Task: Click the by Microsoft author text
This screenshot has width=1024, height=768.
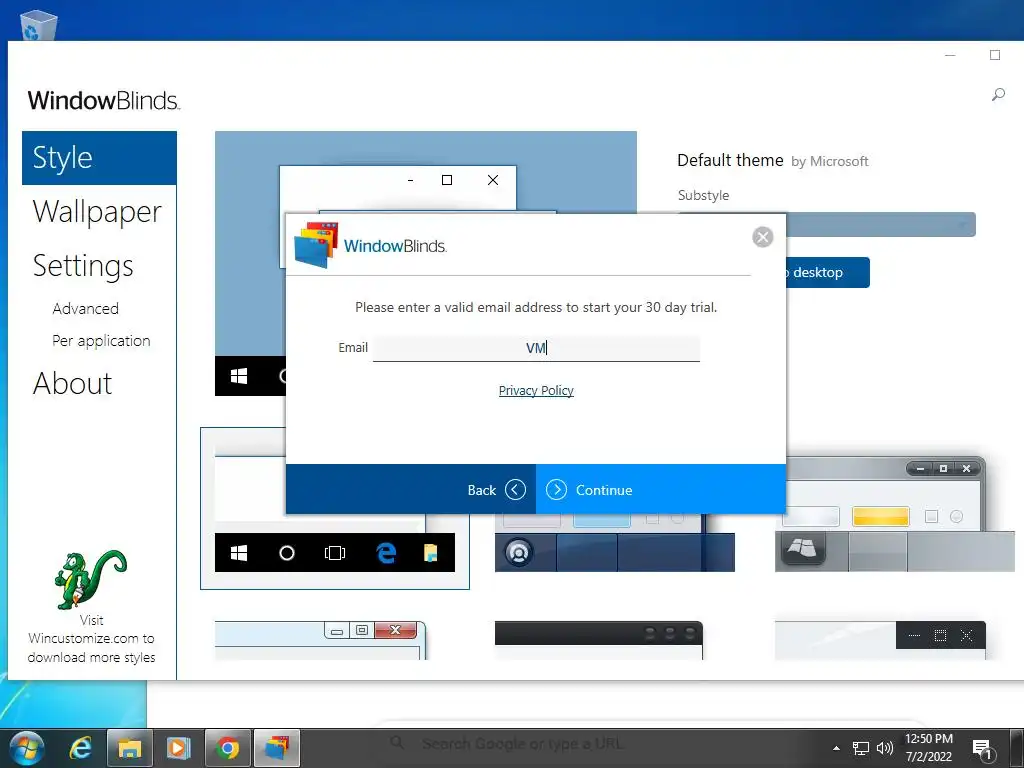Action: pos(829,161)
